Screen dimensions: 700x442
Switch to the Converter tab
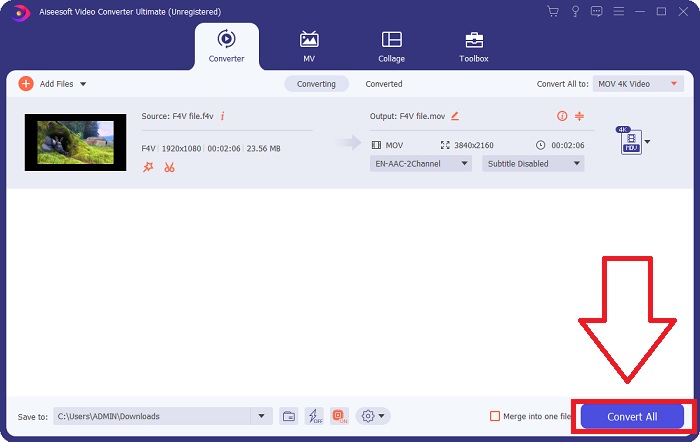click(226, 46)
